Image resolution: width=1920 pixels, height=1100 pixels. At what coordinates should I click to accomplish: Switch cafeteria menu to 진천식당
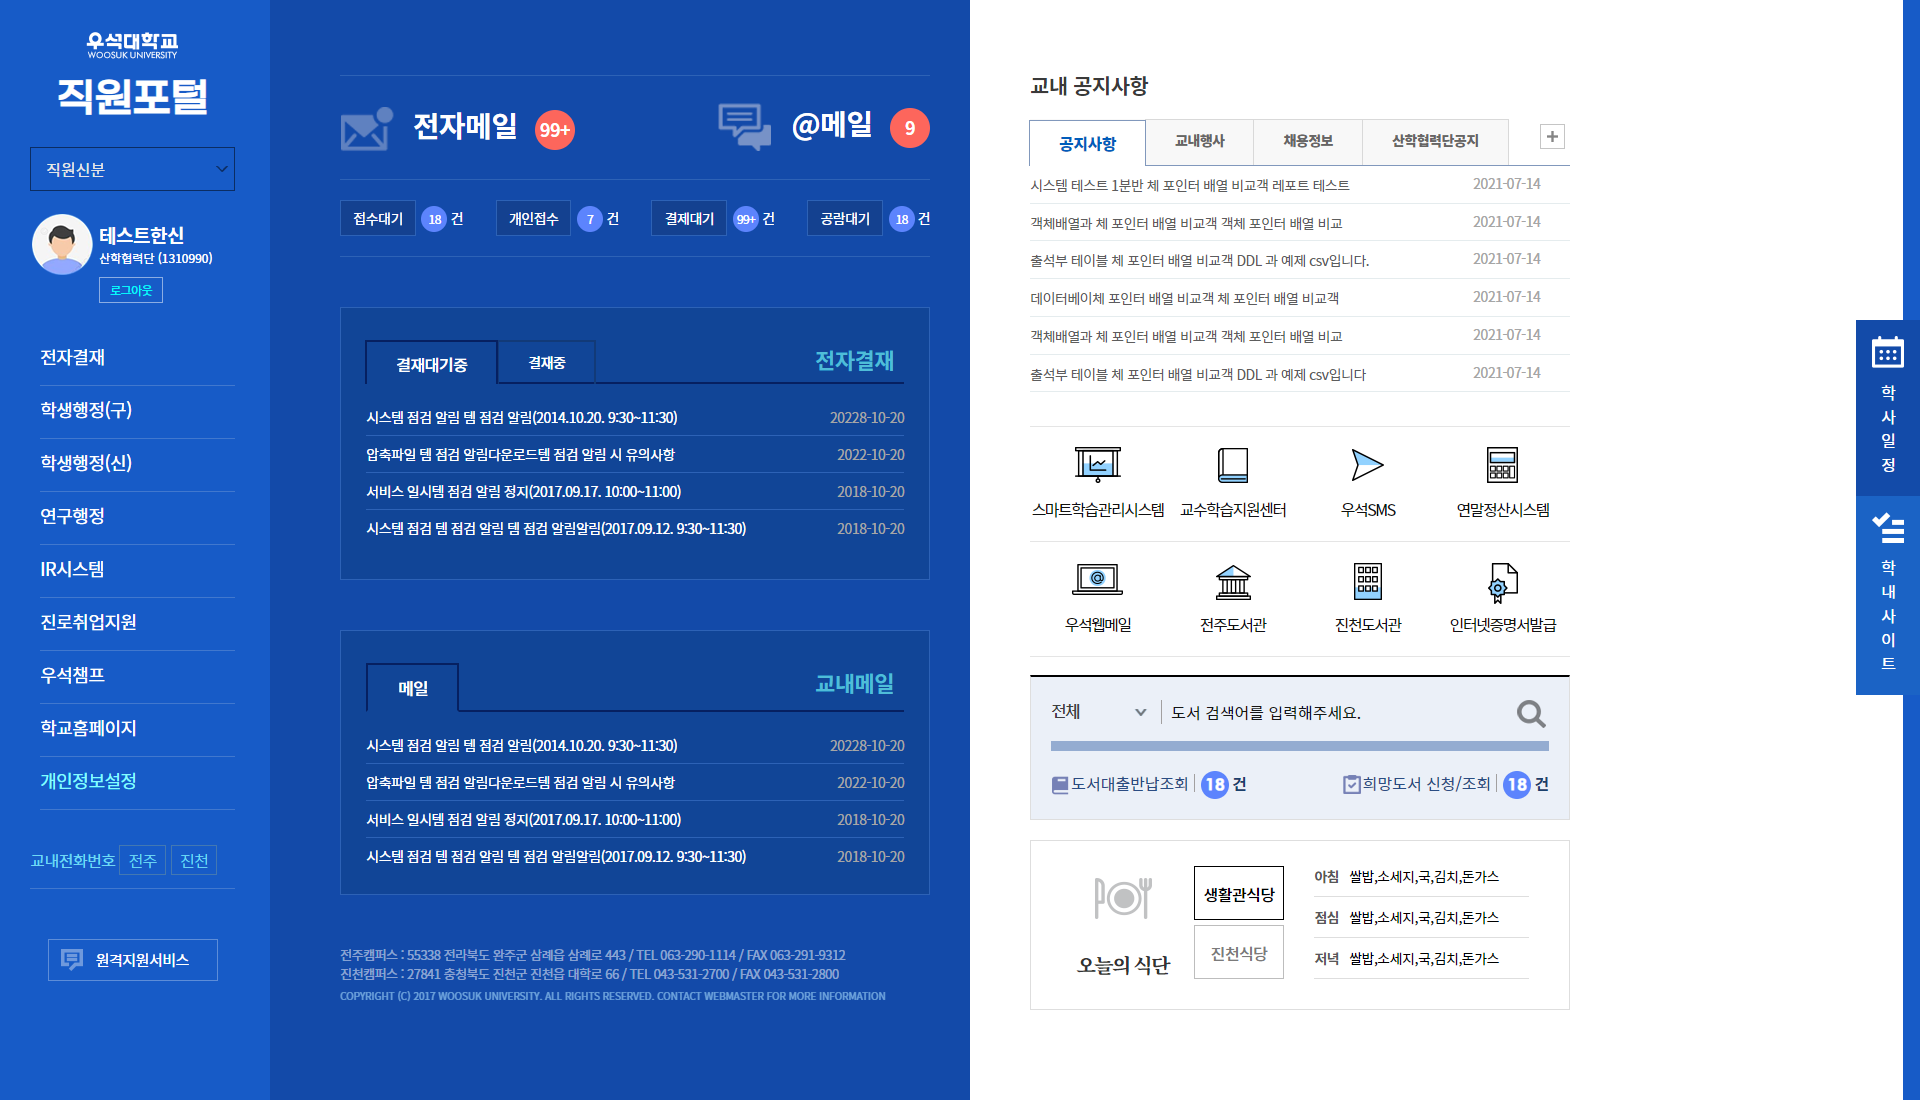[x=1238, y=953]
